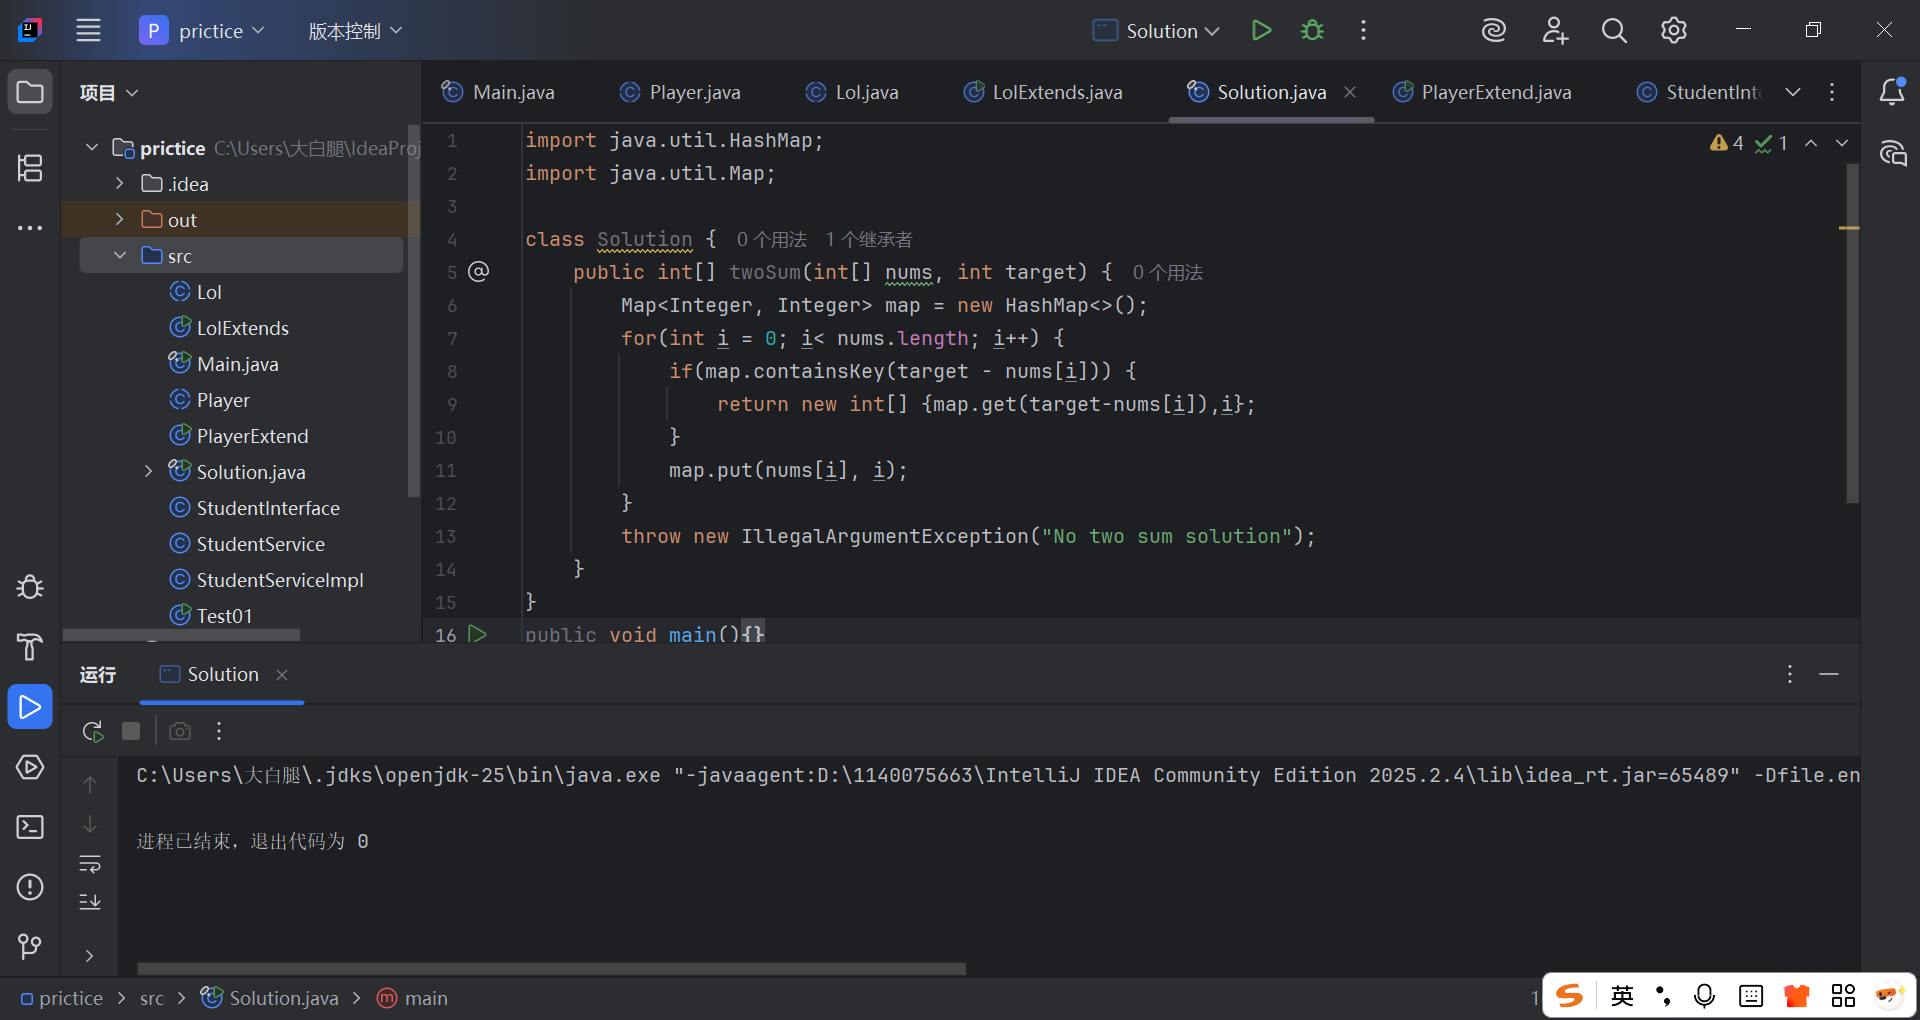Expand the collapsed console toolbar chevron

(x=90, y=956)
